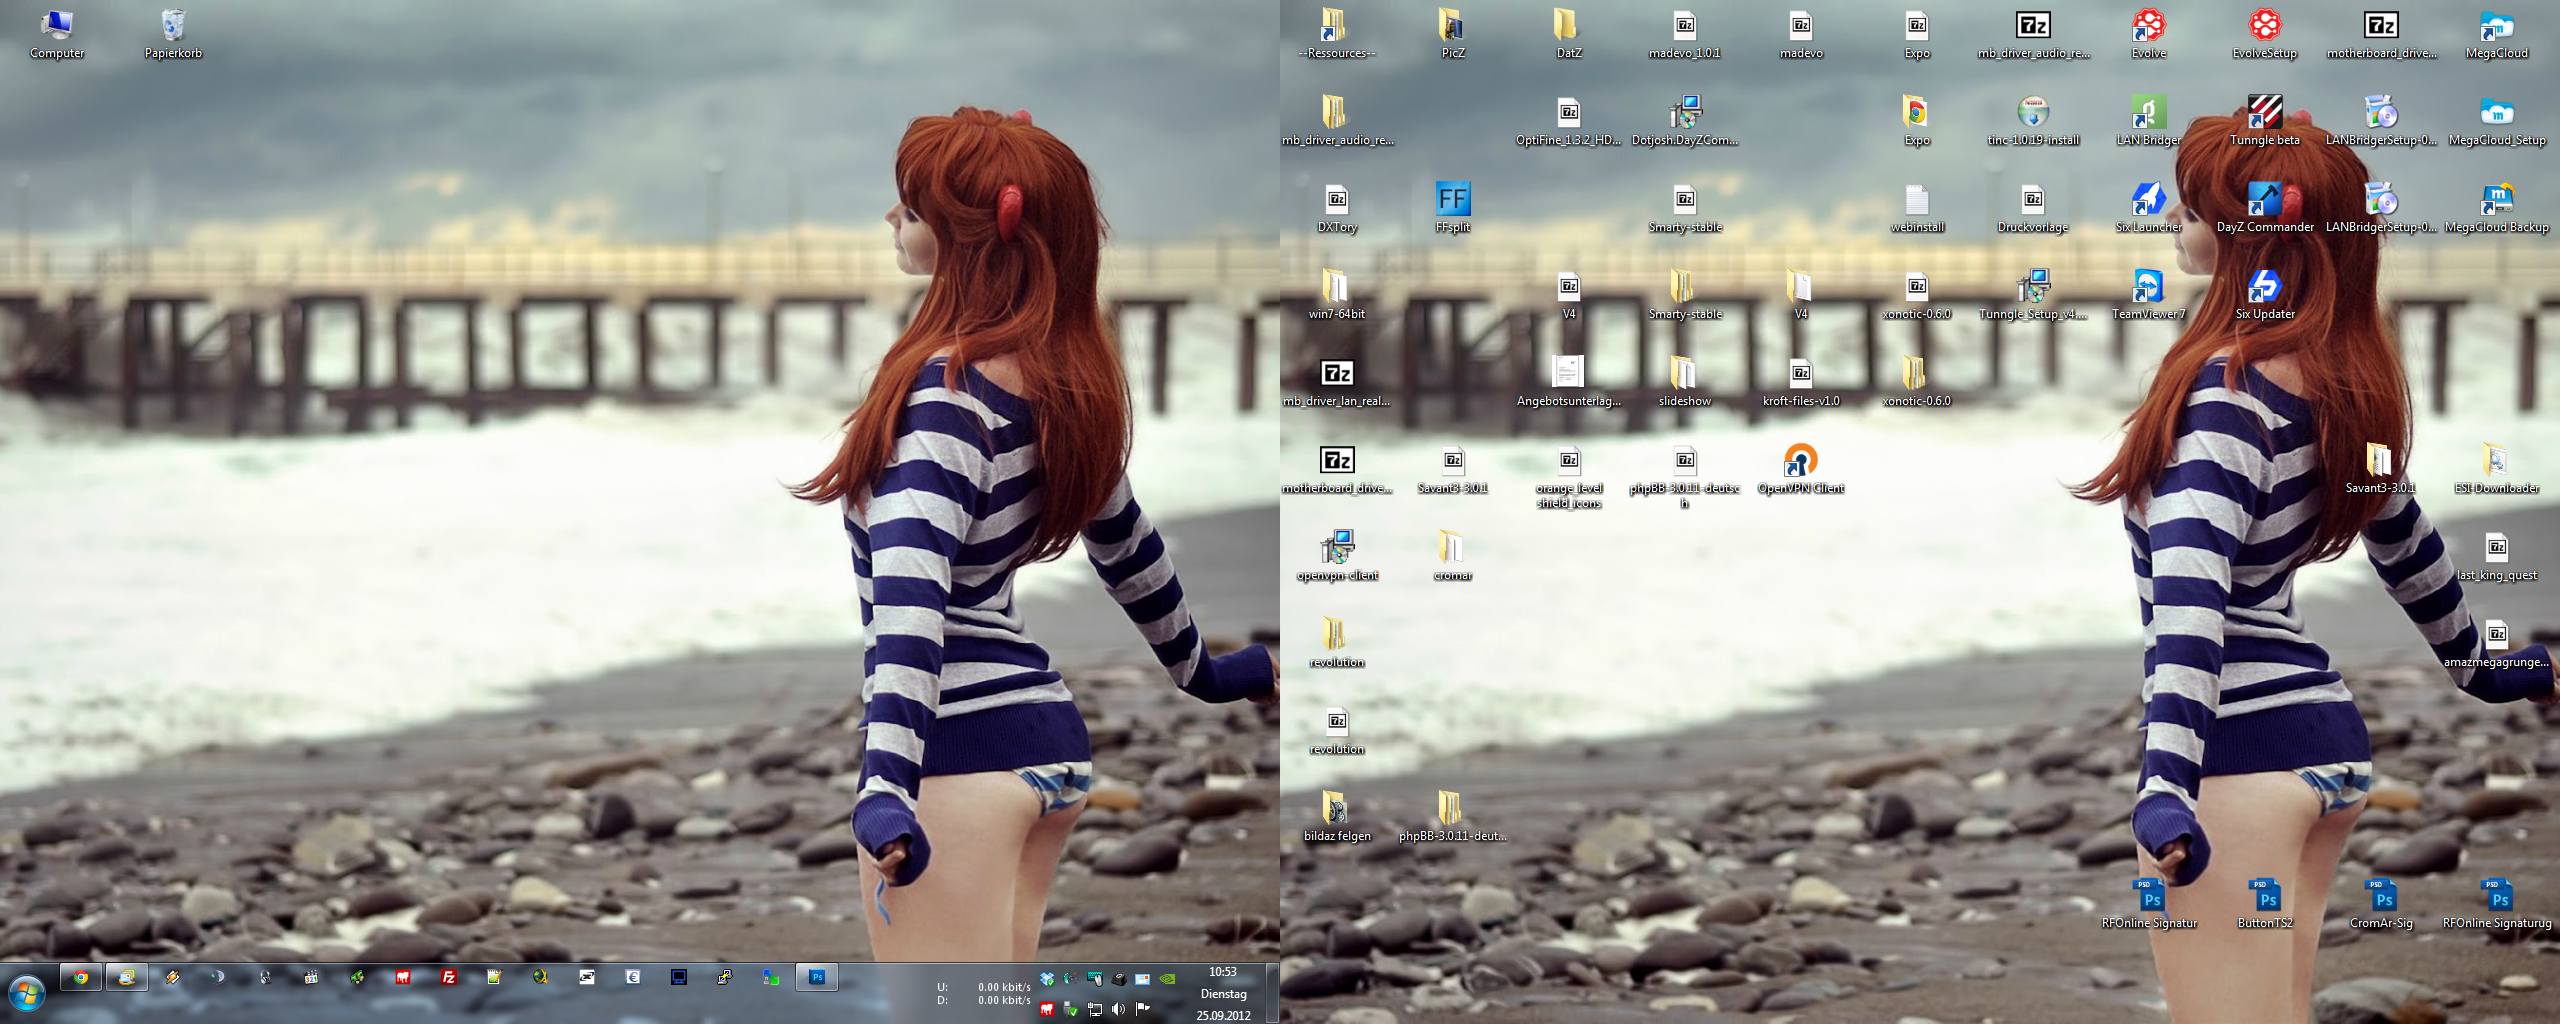This screenshot has height=1024, width=2560.
Task: Open the bildaz felgen folder
Action: (x=1336, y=817)
